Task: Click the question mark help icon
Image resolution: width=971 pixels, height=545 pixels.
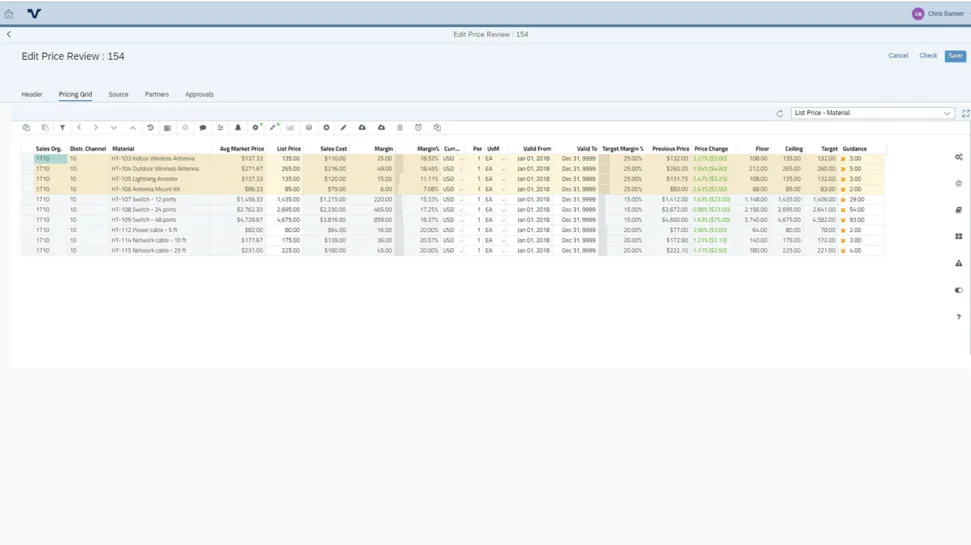Action: click(958, 317)
